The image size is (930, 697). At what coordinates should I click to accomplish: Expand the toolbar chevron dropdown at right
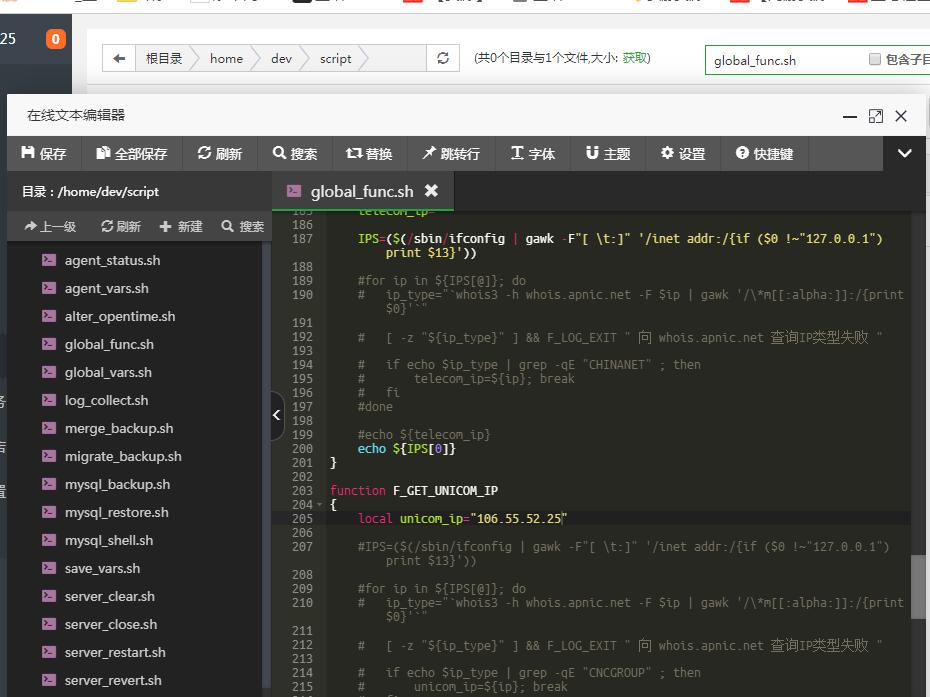coord(904,153)
